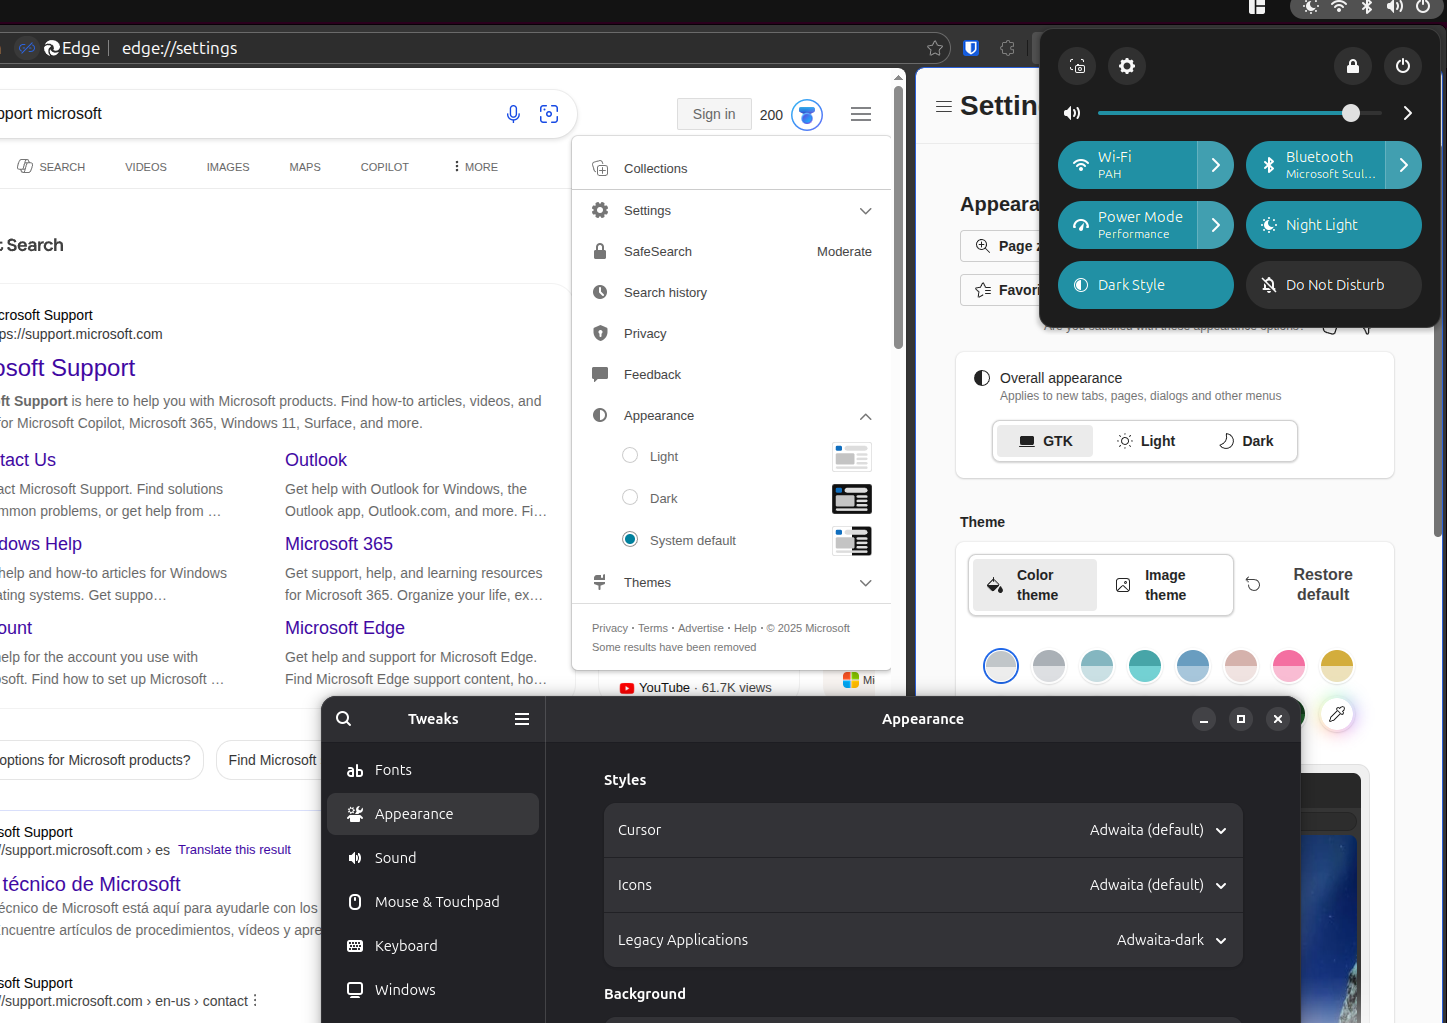Open the Cursor theme dropdown

(1158, 830)
